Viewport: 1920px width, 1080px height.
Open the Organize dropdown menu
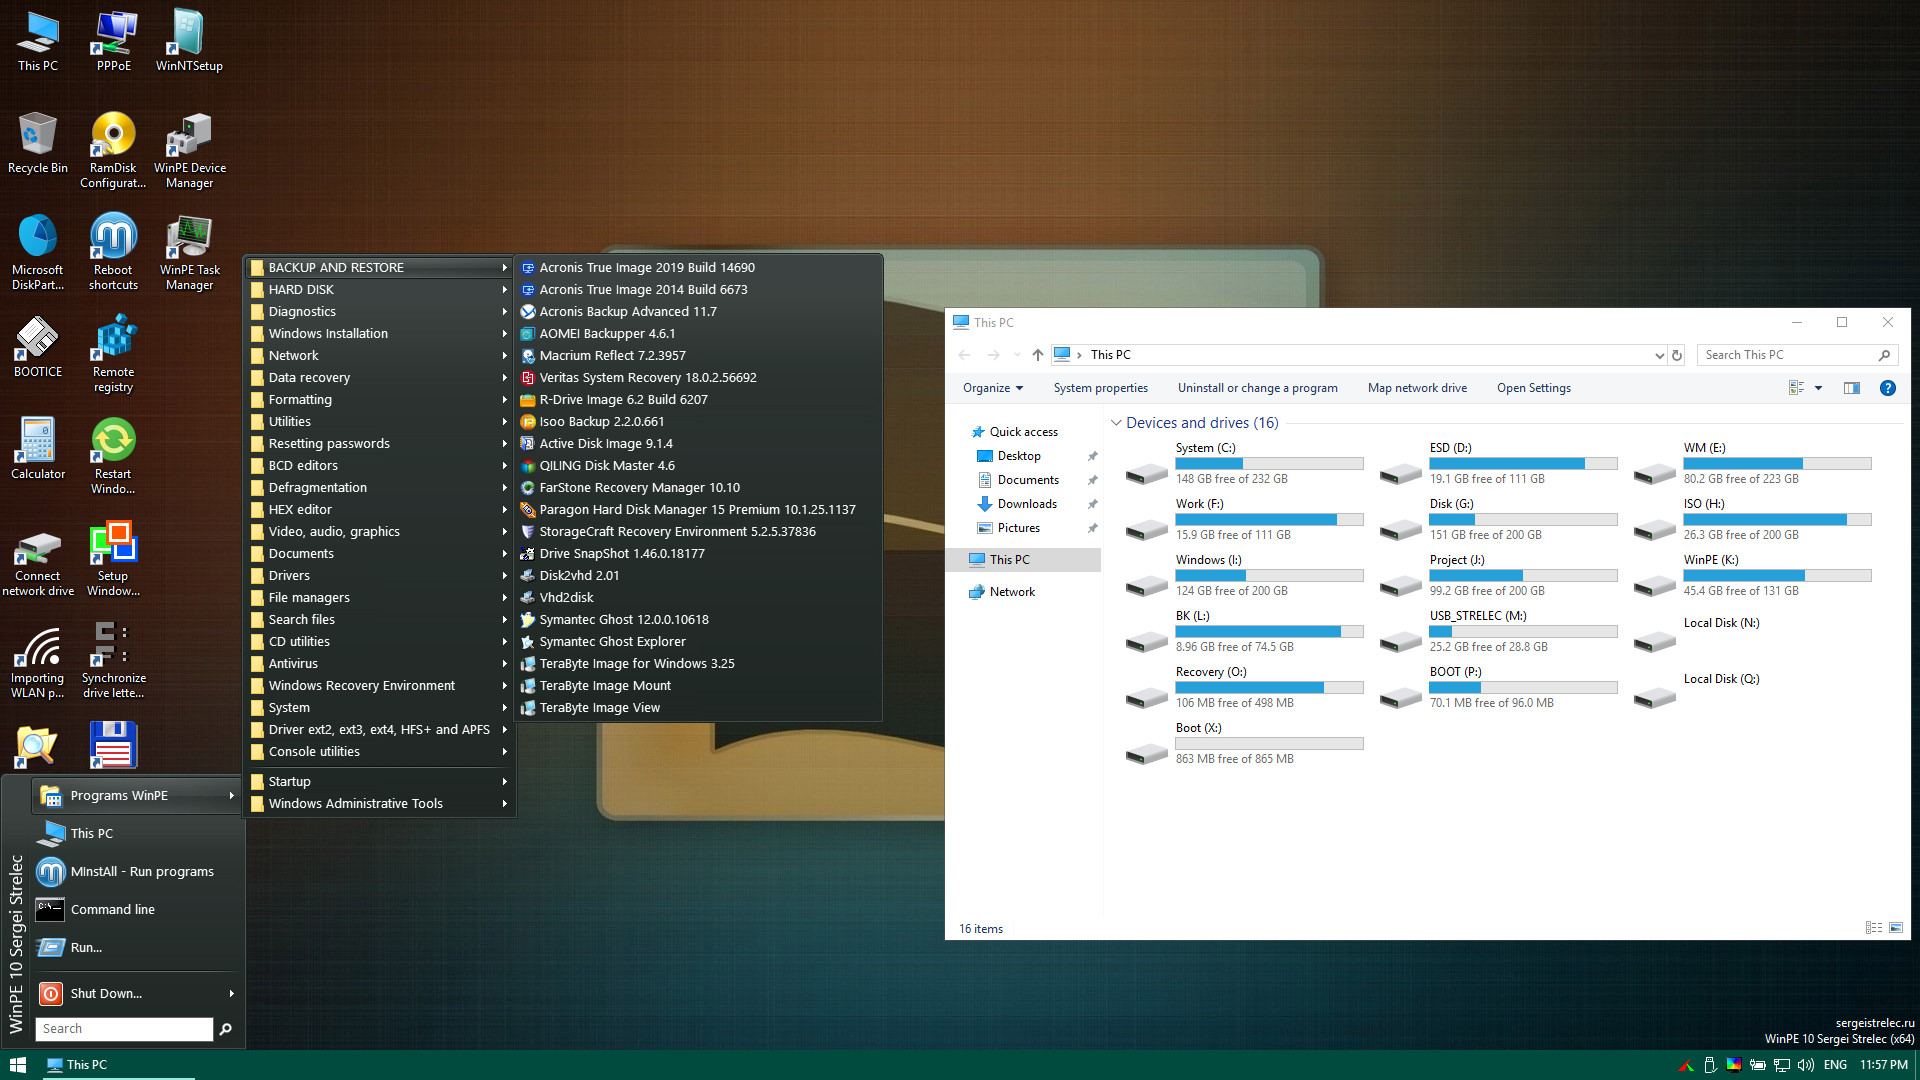click(991, 388)
